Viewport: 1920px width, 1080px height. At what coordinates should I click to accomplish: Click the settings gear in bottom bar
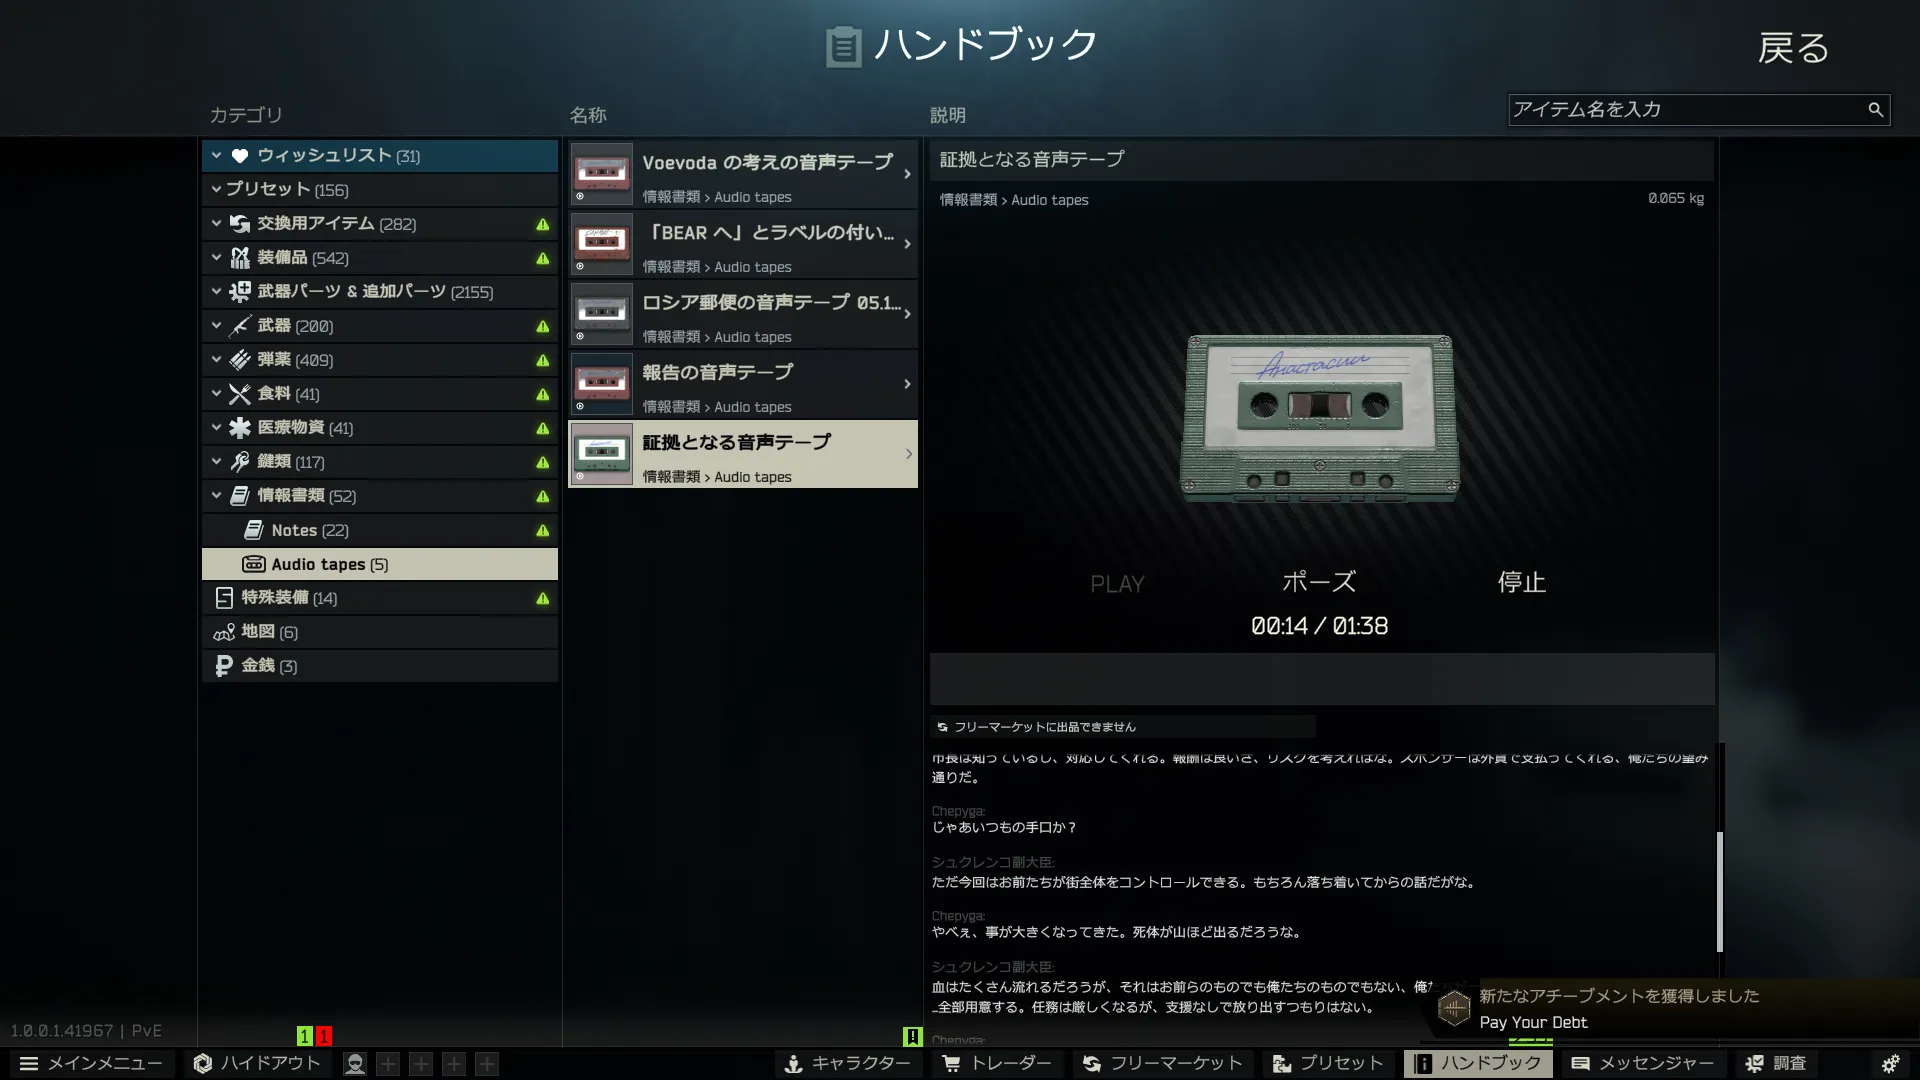tap(1890, 1063)
